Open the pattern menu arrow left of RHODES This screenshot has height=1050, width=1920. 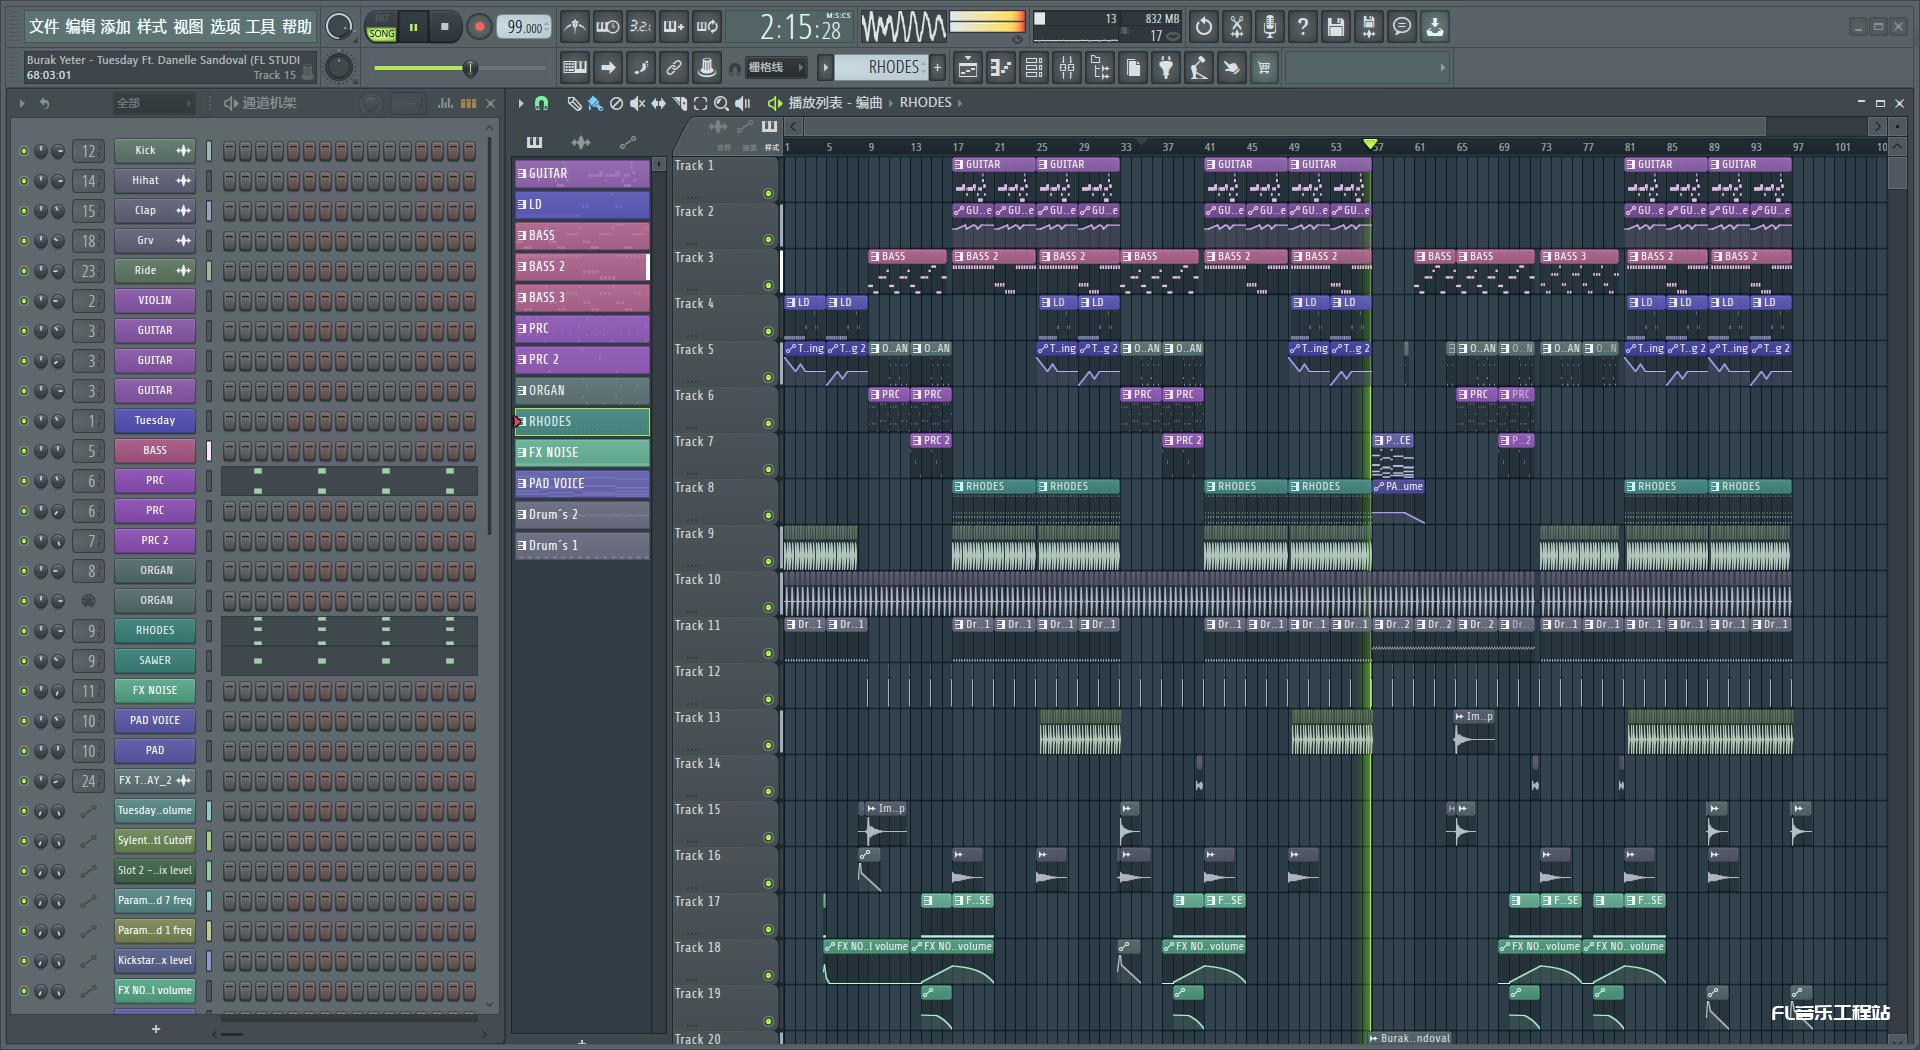click(x=825, y=67)
